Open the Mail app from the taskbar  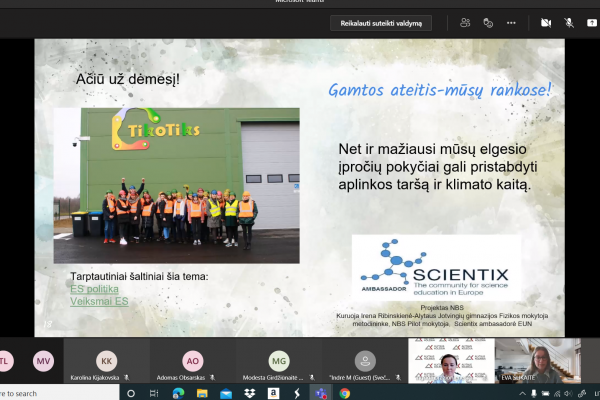226,393
